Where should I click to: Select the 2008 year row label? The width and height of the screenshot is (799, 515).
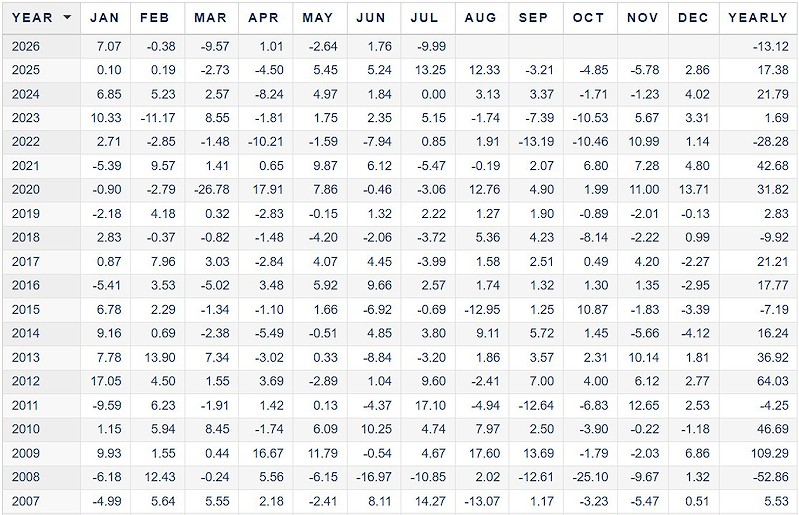[x=26, y=477]
